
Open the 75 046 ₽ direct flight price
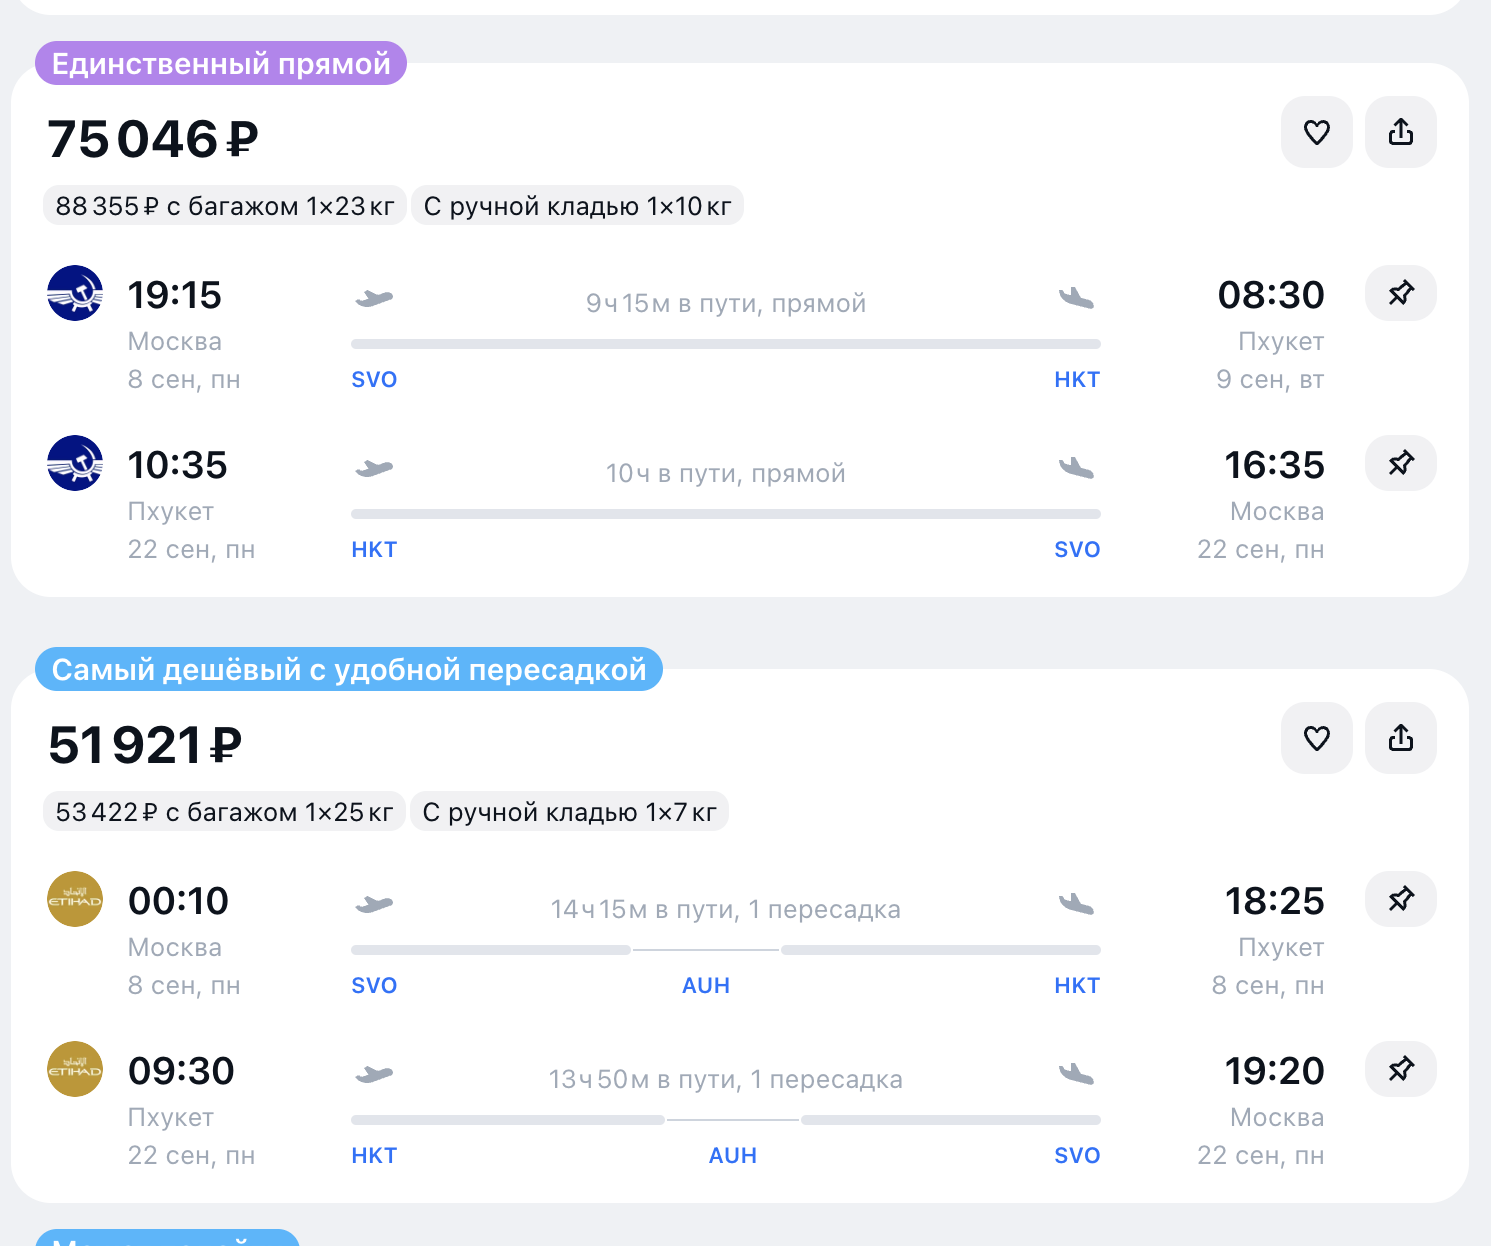[153, 139]
